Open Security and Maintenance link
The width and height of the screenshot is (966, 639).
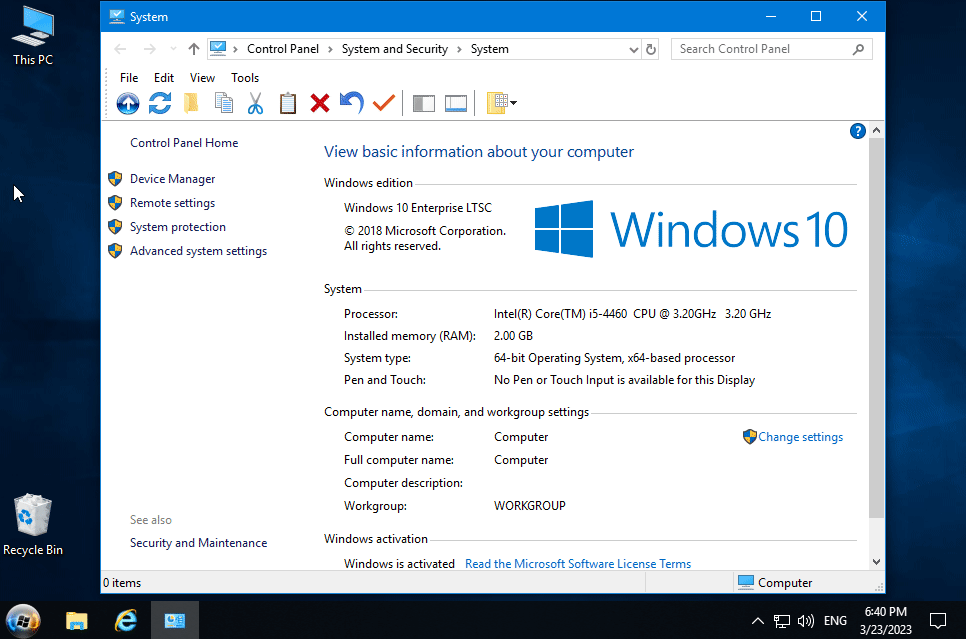[198, 543]
